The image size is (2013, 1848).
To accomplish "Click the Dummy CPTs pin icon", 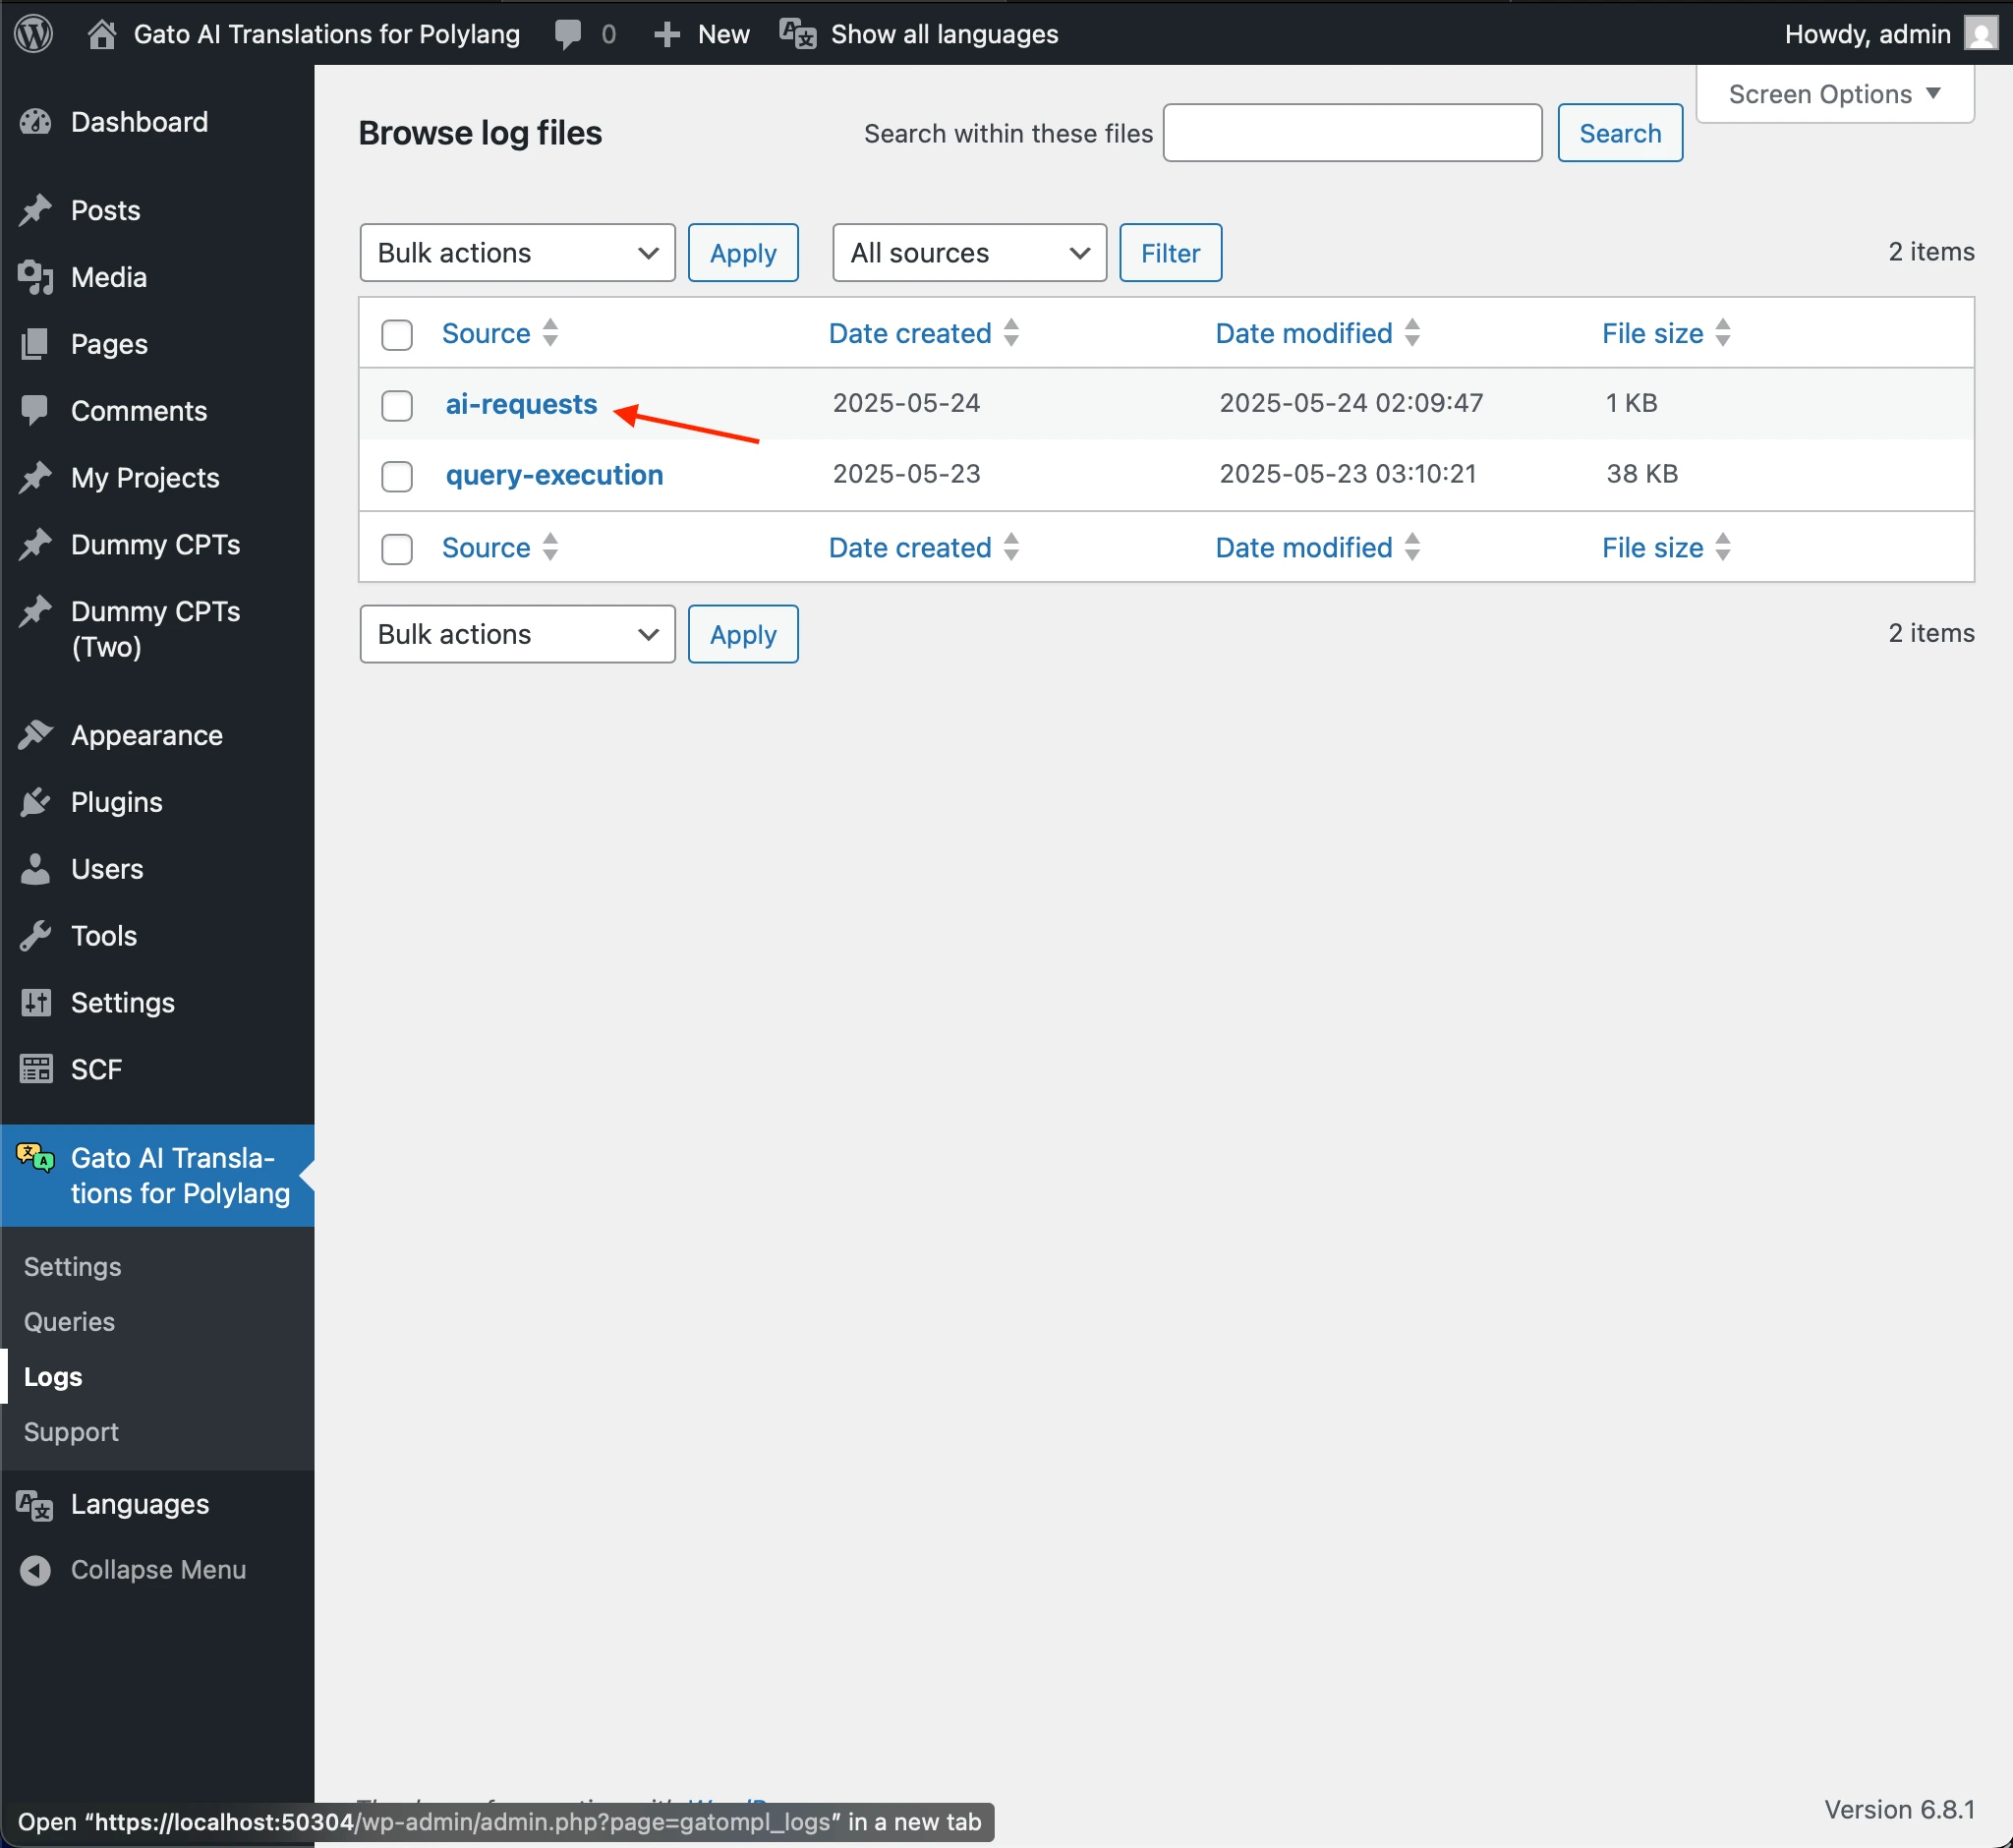I will pyautogui.click(x=36, y=544).
